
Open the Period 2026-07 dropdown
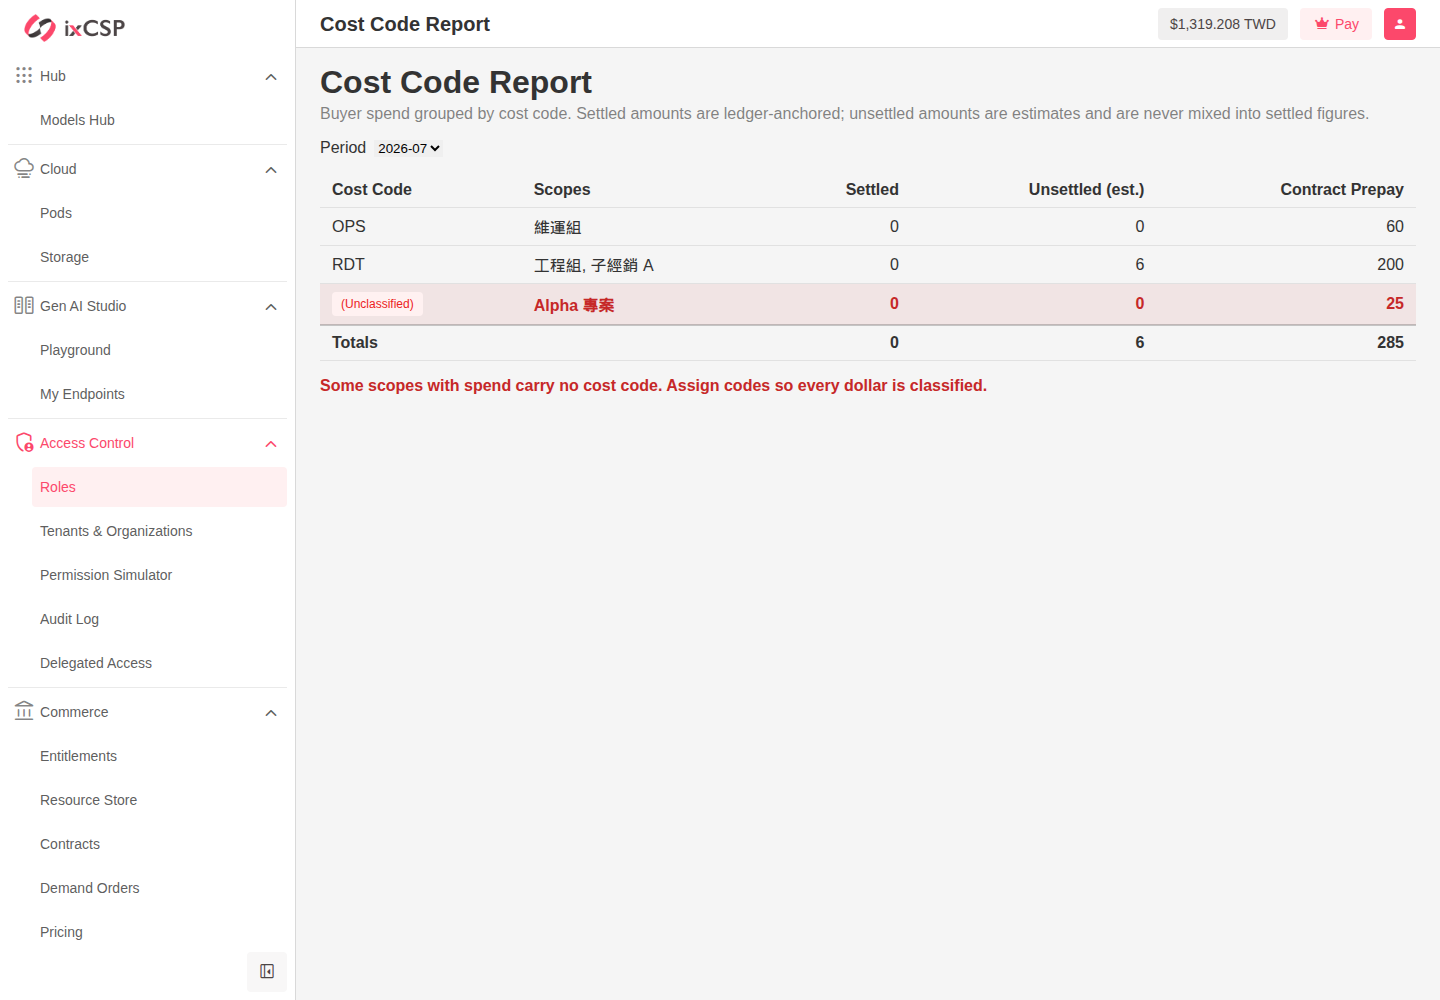409,148
